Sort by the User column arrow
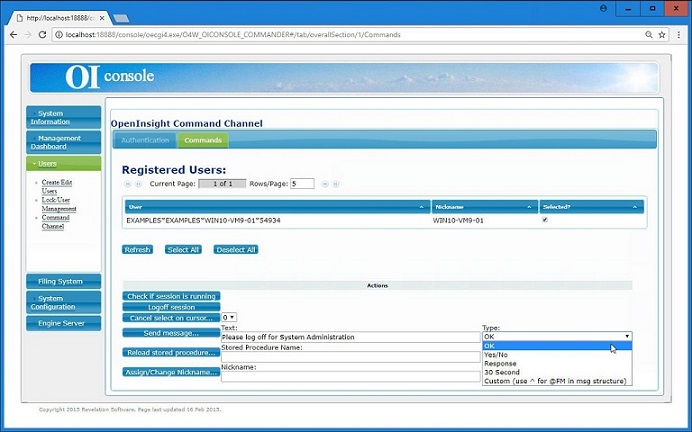Screen dimensions: 692x432 point(421,207)
